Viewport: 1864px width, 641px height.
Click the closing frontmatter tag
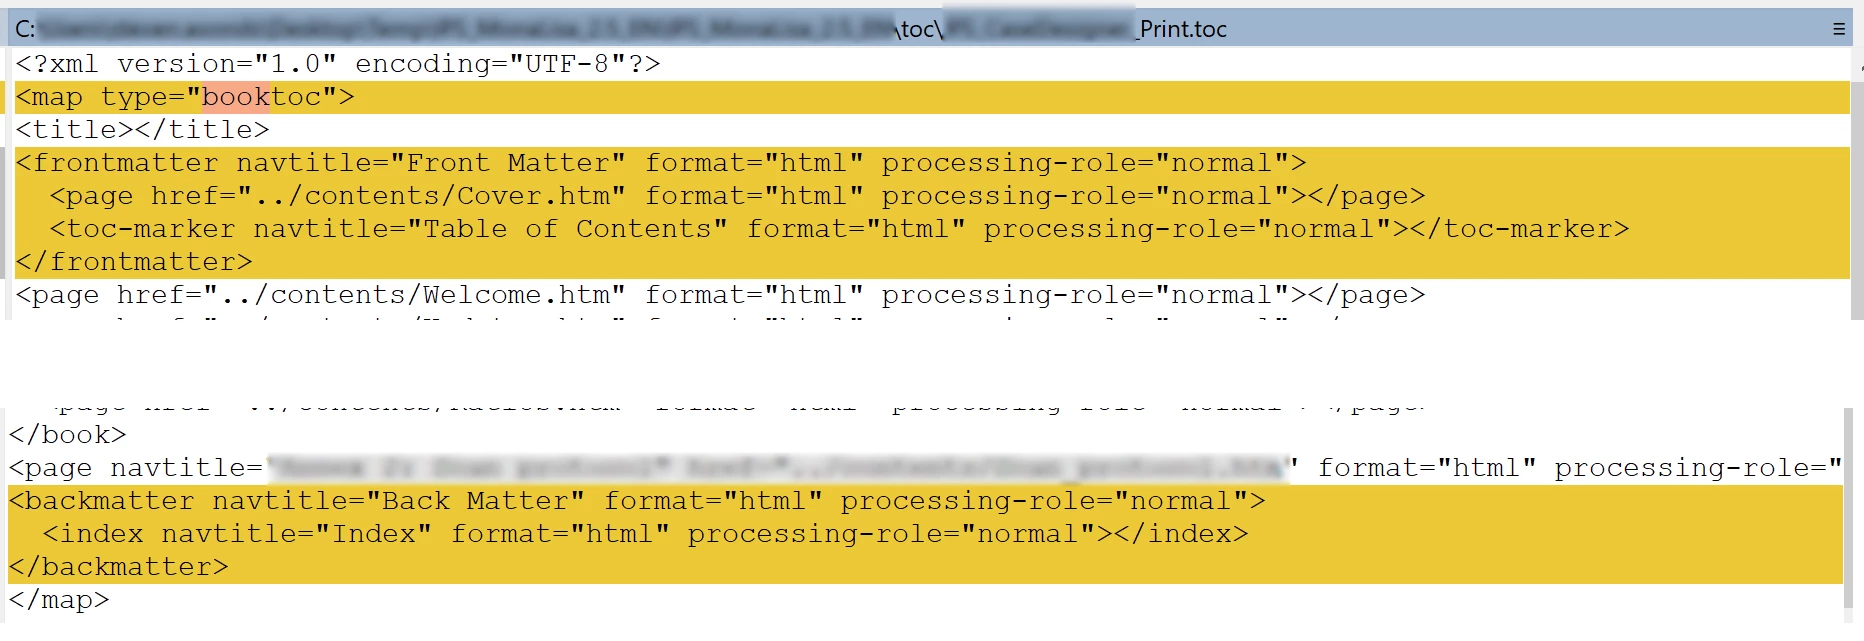pyautogui.click(x=134, y=262)
